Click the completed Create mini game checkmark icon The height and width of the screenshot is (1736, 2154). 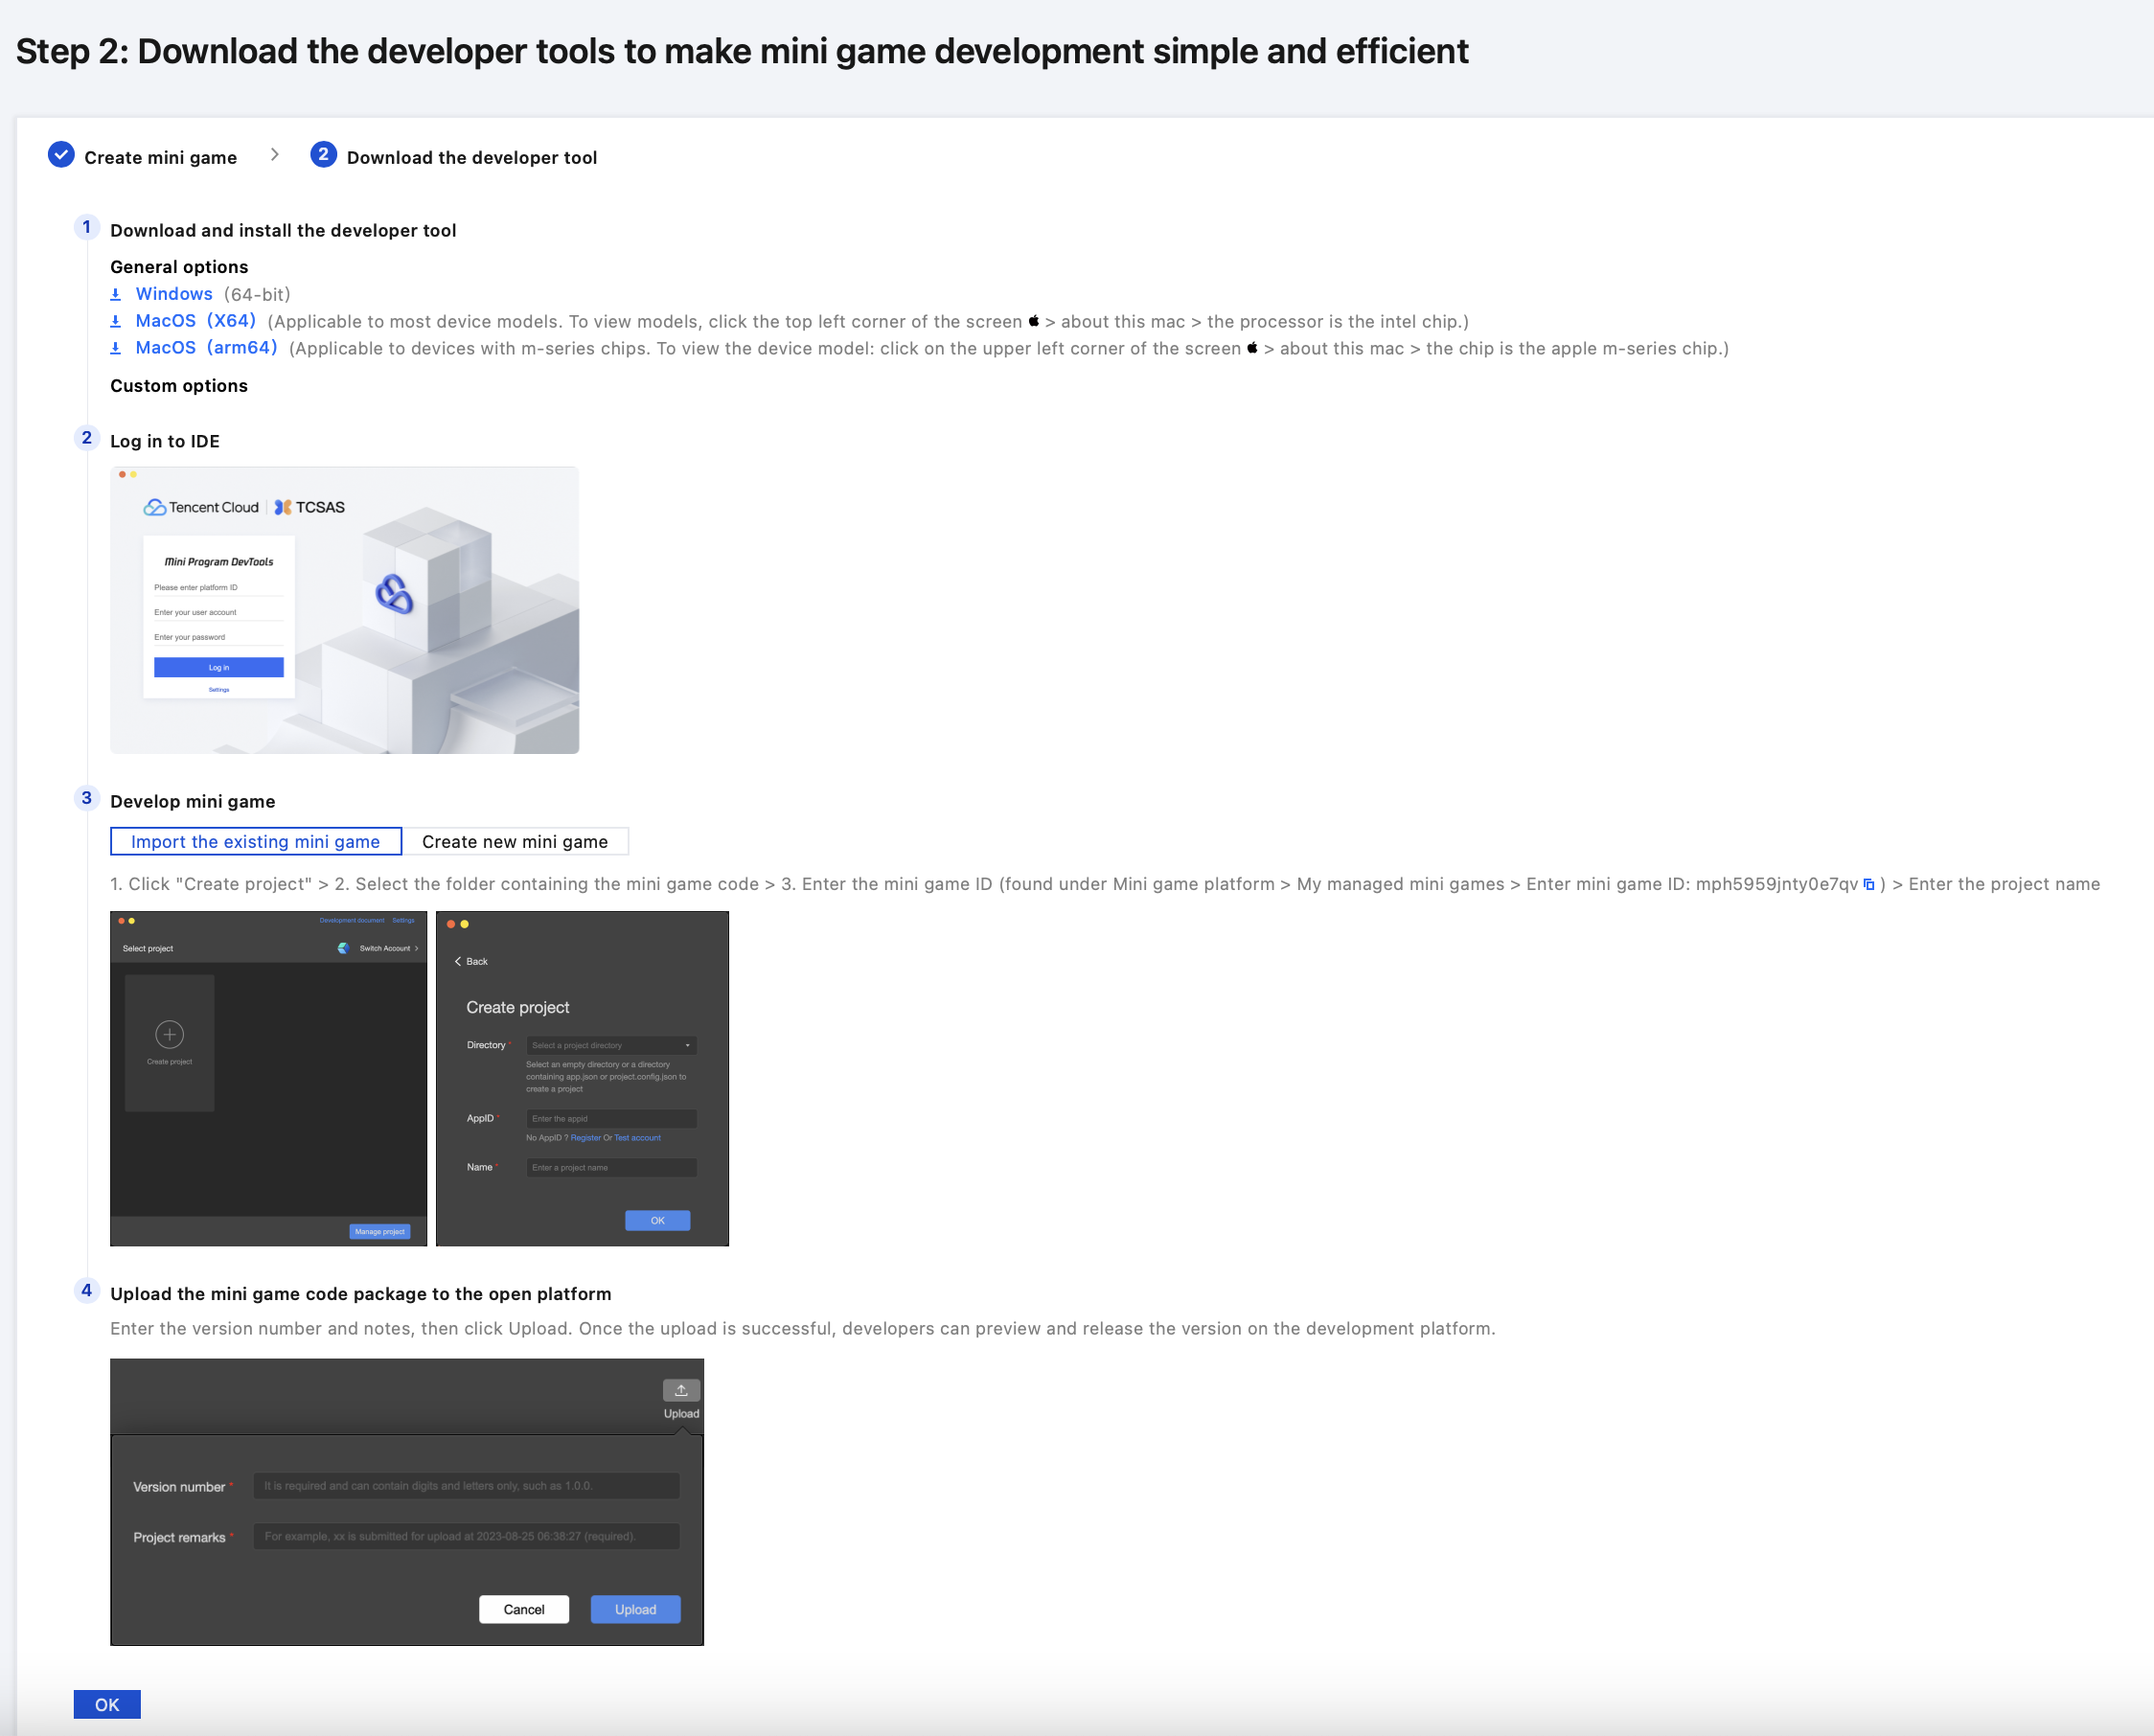coord(61,155)
